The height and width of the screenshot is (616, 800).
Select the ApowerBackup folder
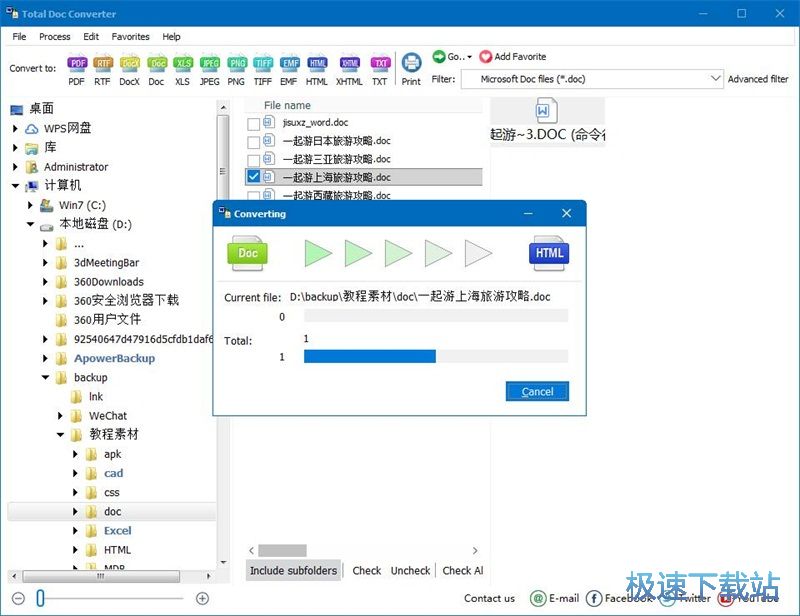coord(114,358)
